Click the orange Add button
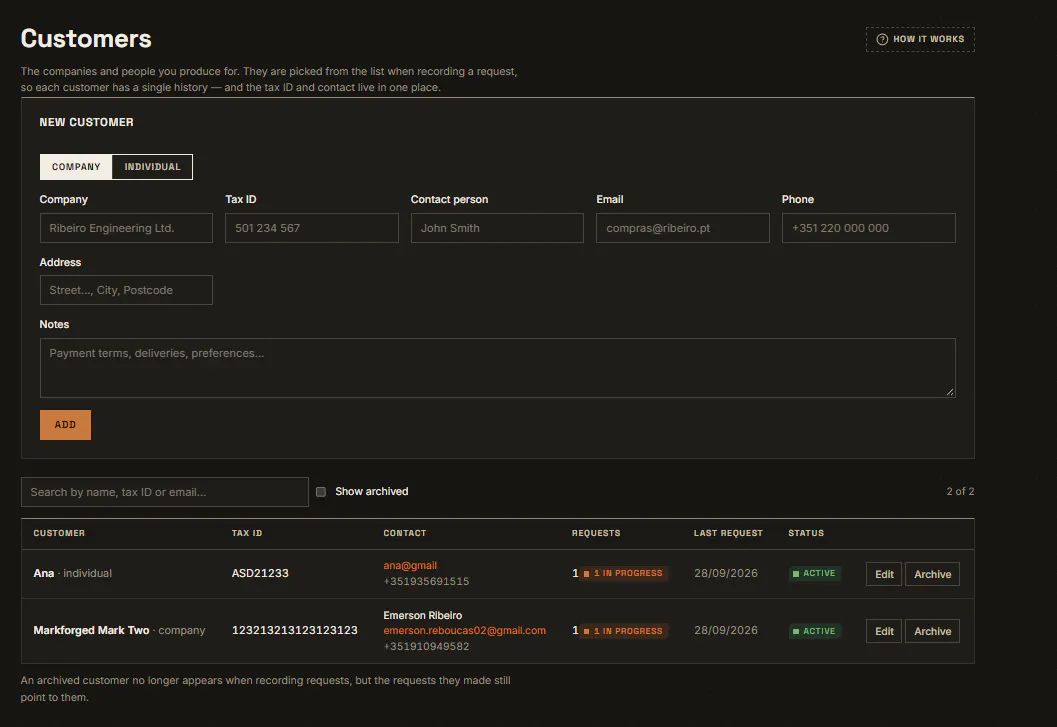 (65, 425)
